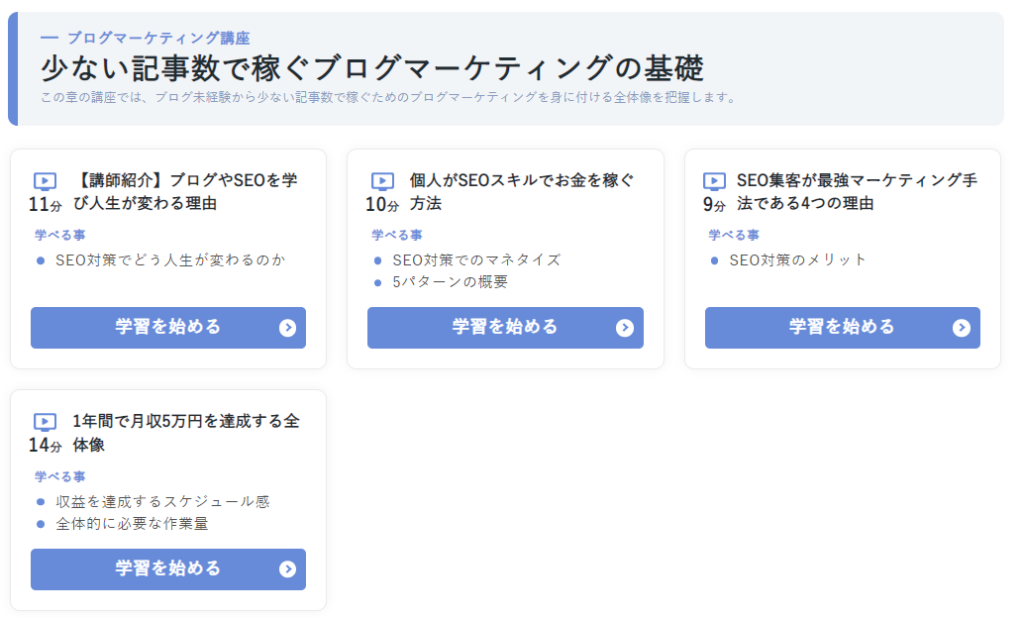1024x618 pixels.
Task: Click video icon beside 個人がSEOスキルでお金を稼ぐ方法
Action: [382, 181]
